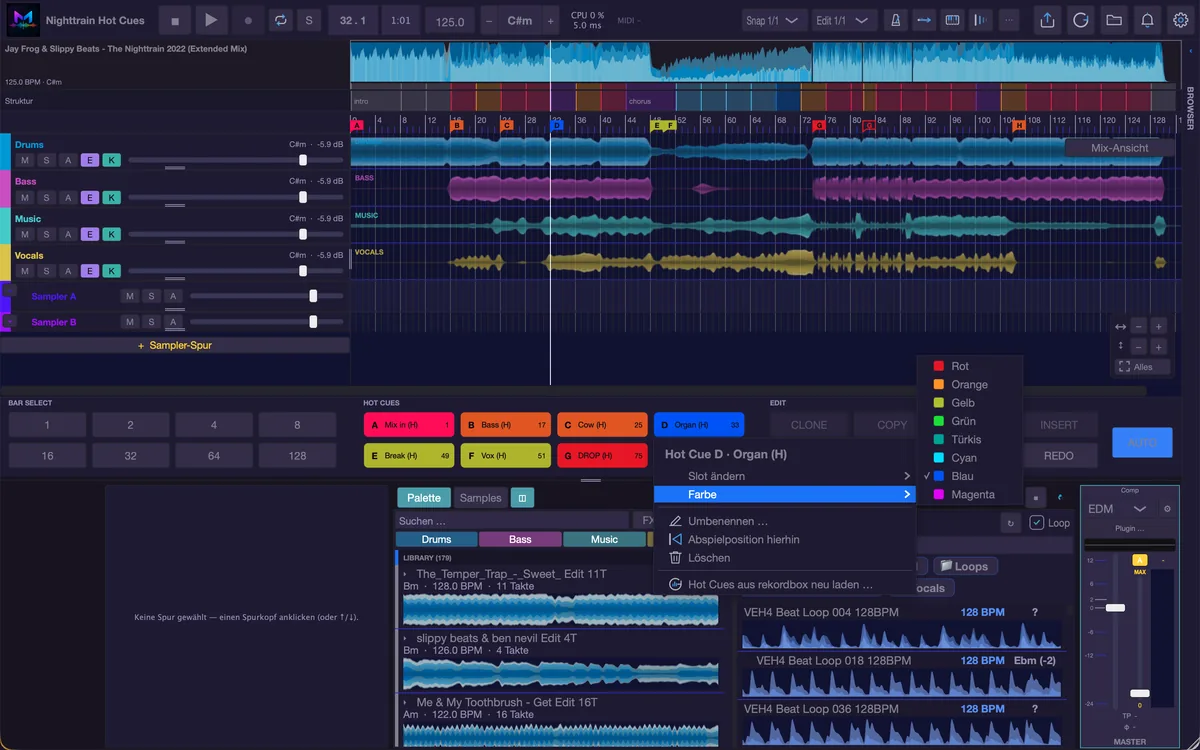The image size is (1200, 750).
Task: Start playback with the play button
Action: click(210, 20)
